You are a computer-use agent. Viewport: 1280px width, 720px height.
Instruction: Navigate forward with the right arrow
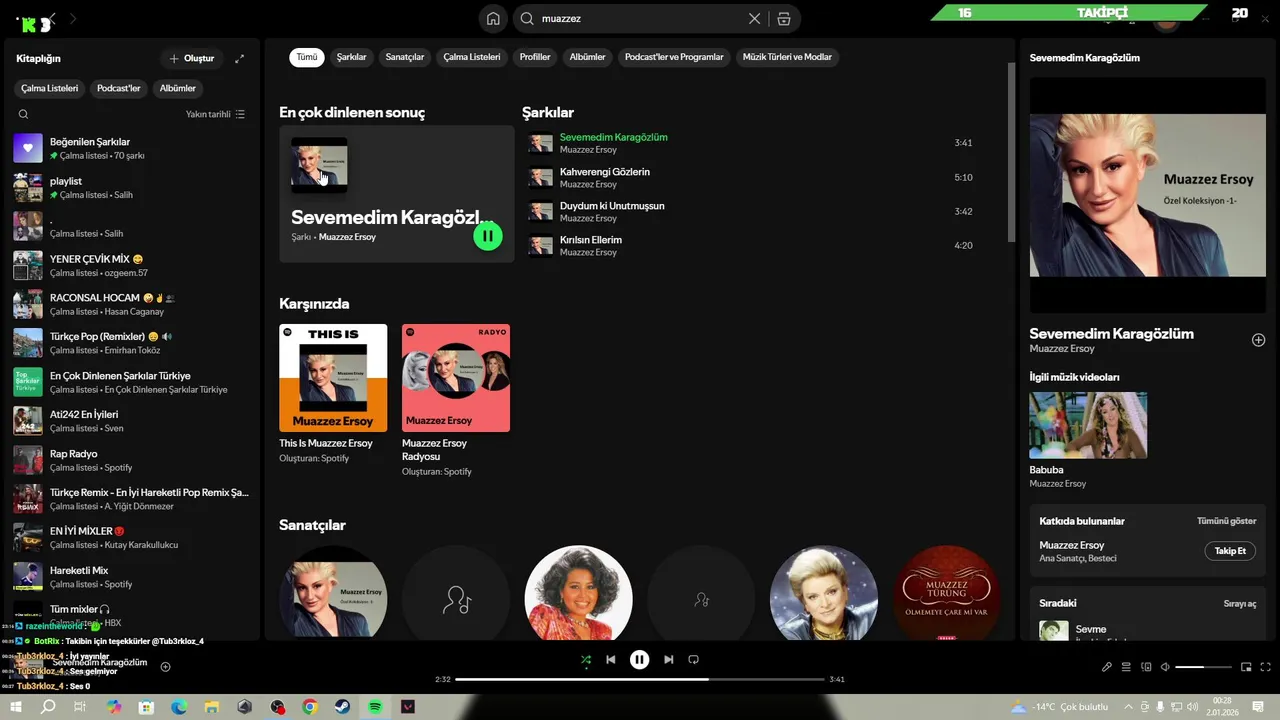(x=73, y=18)
